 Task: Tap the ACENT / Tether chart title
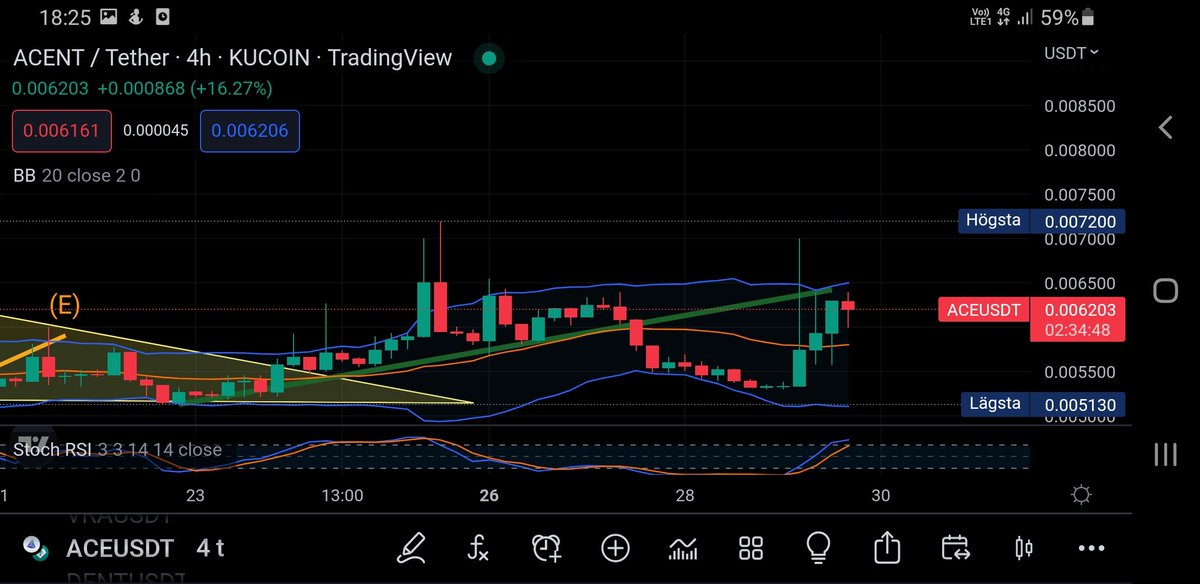[x=232, y=58]
